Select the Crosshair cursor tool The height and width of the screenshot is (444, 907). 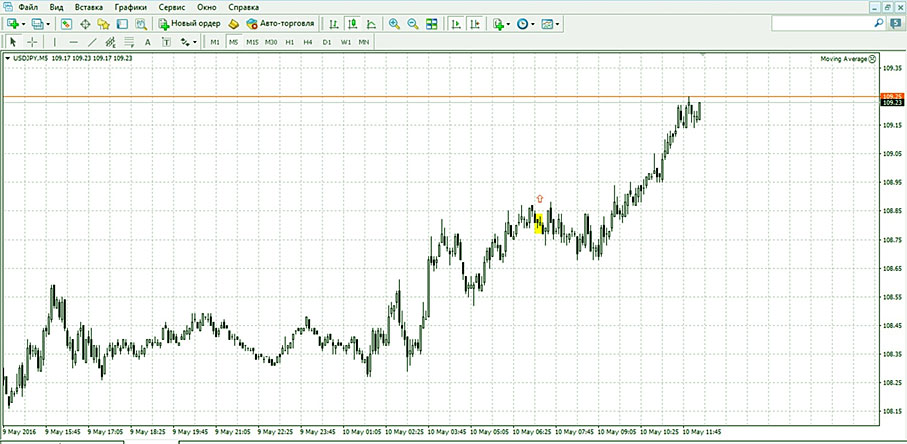click(x=32, y=42)
